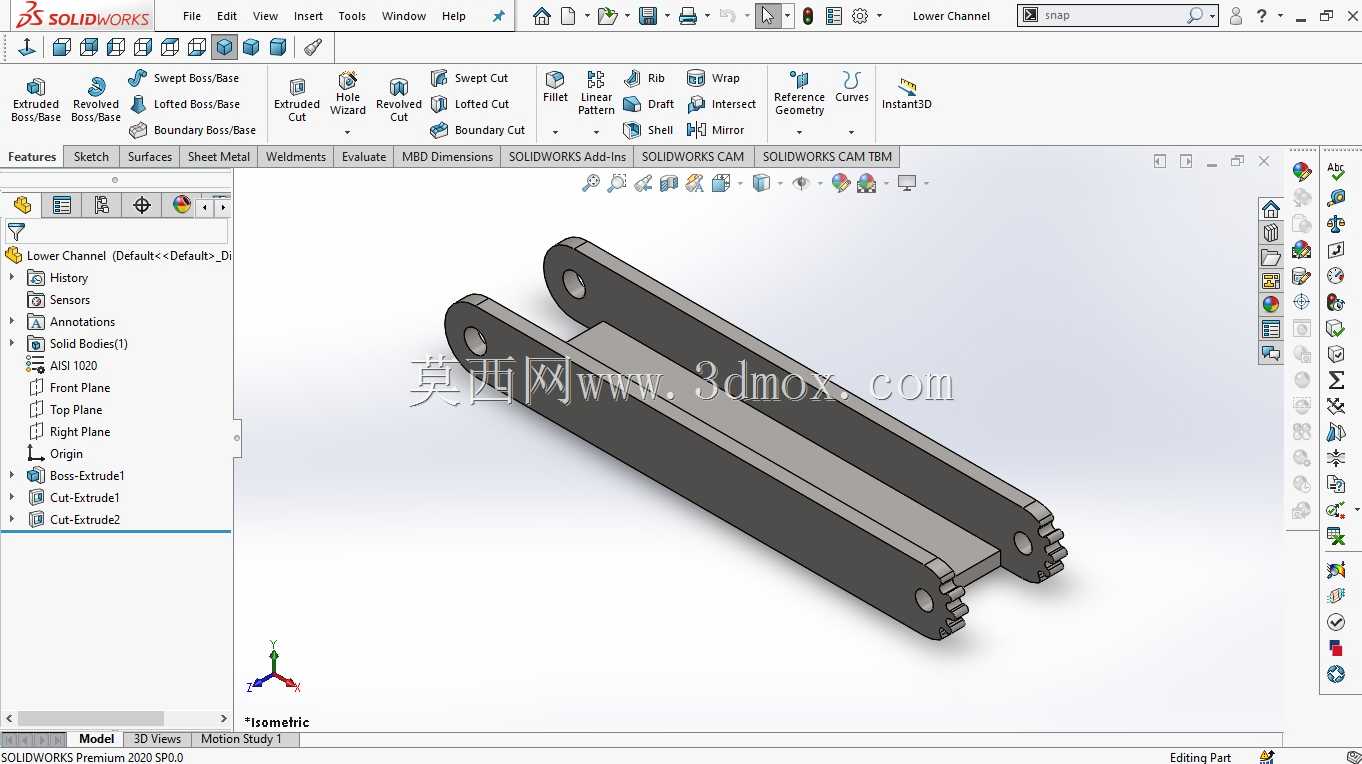Click the Save icon in toolbar
The image size is (1362, 764).
[x=648, y=16]
